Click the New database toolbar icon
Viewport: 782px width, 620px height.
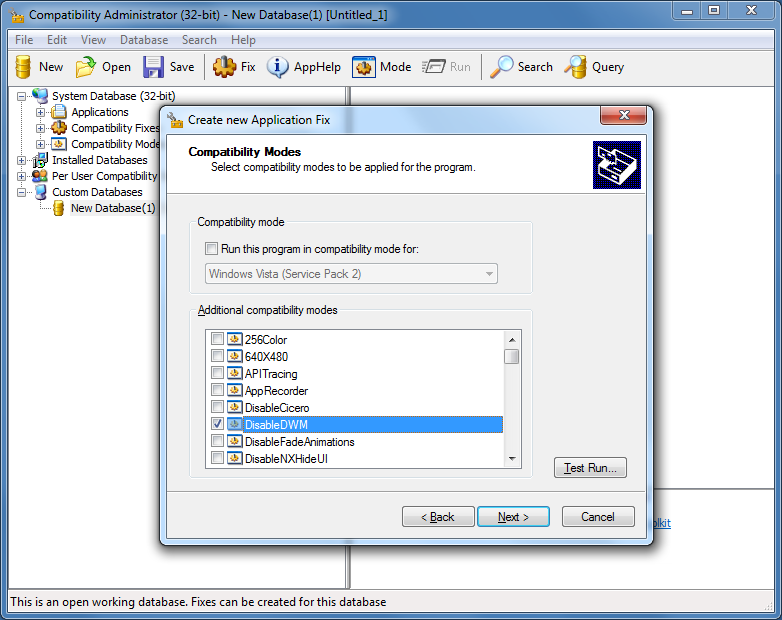point(23,67)
